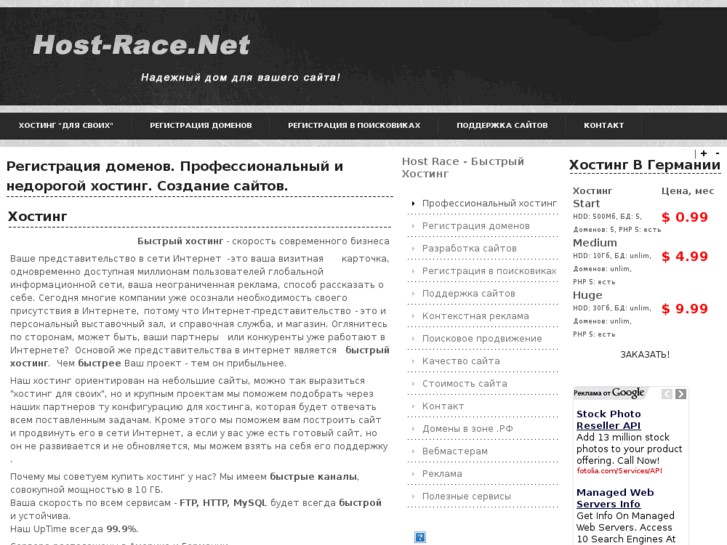727x545 pixels.
Task: Open the Качество сайта sidebar link
Action: click(x=461, y=361)
